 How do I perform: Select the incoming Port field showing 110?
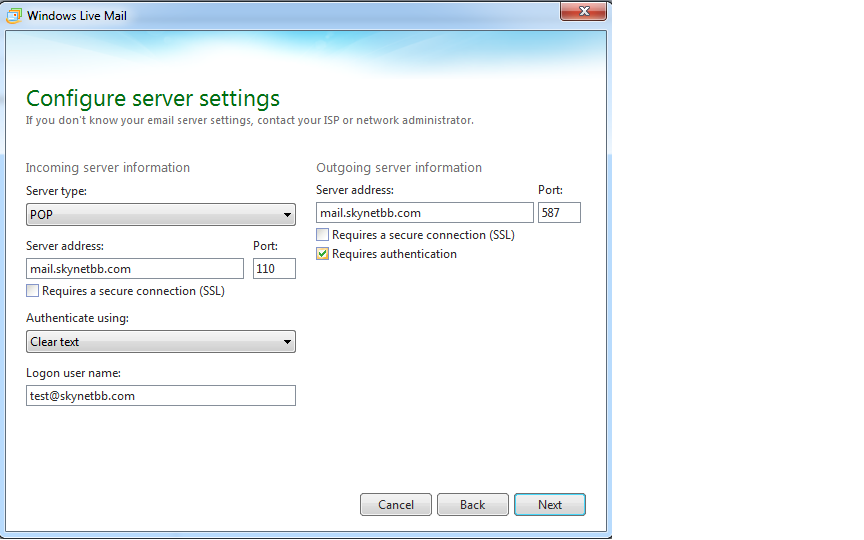[274, 269]
